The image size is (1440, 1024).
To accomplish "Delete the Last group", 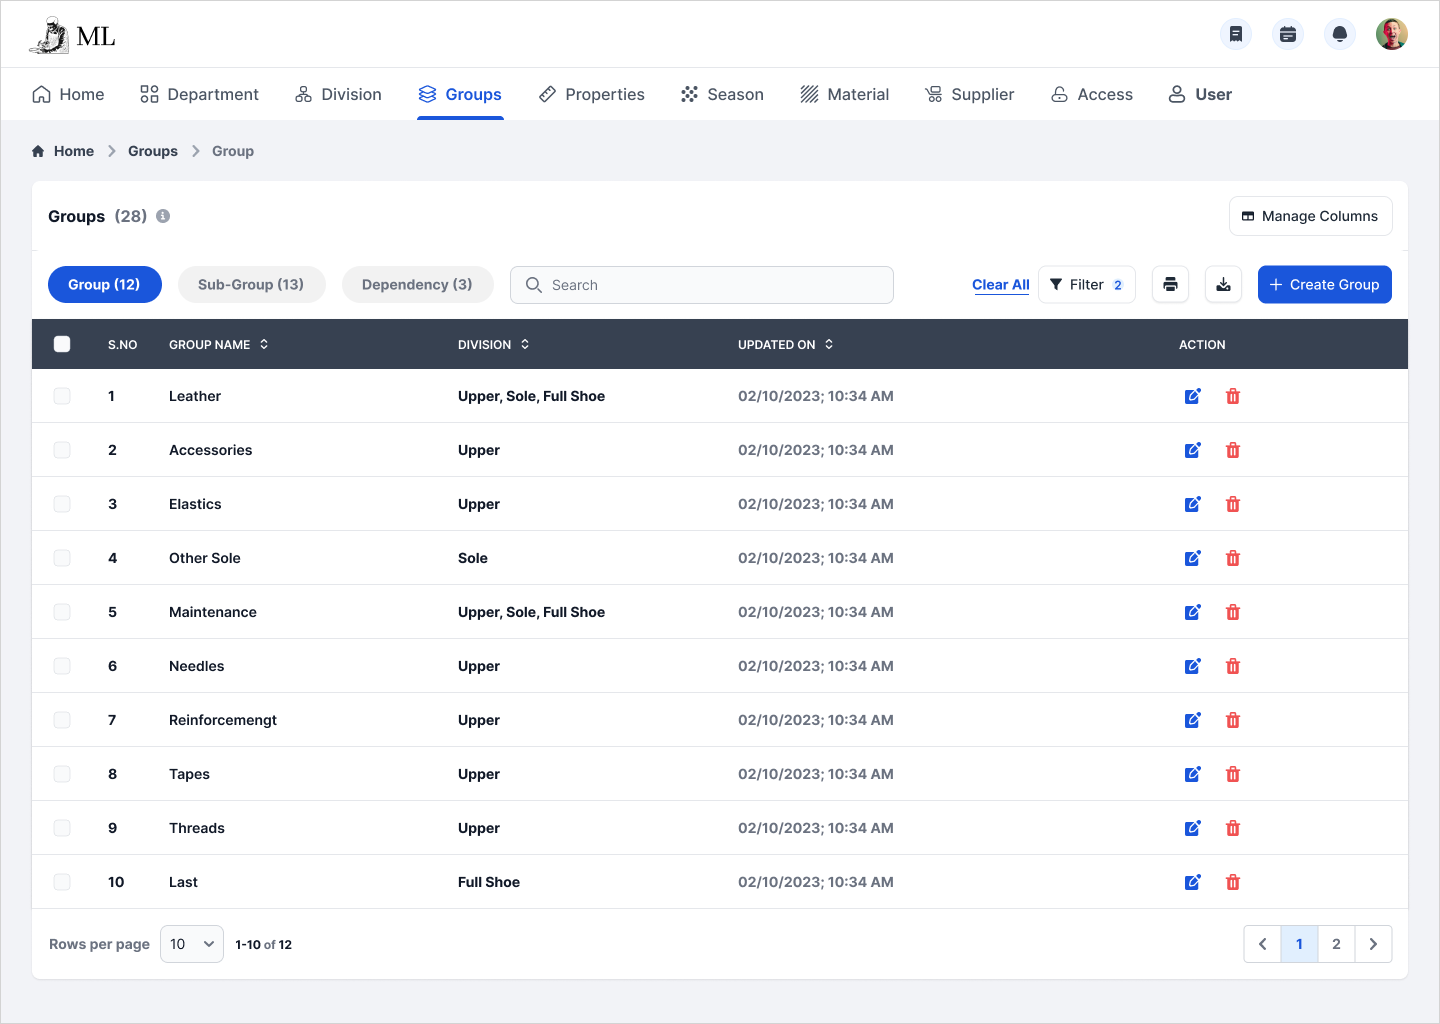I will point(1233,882).
